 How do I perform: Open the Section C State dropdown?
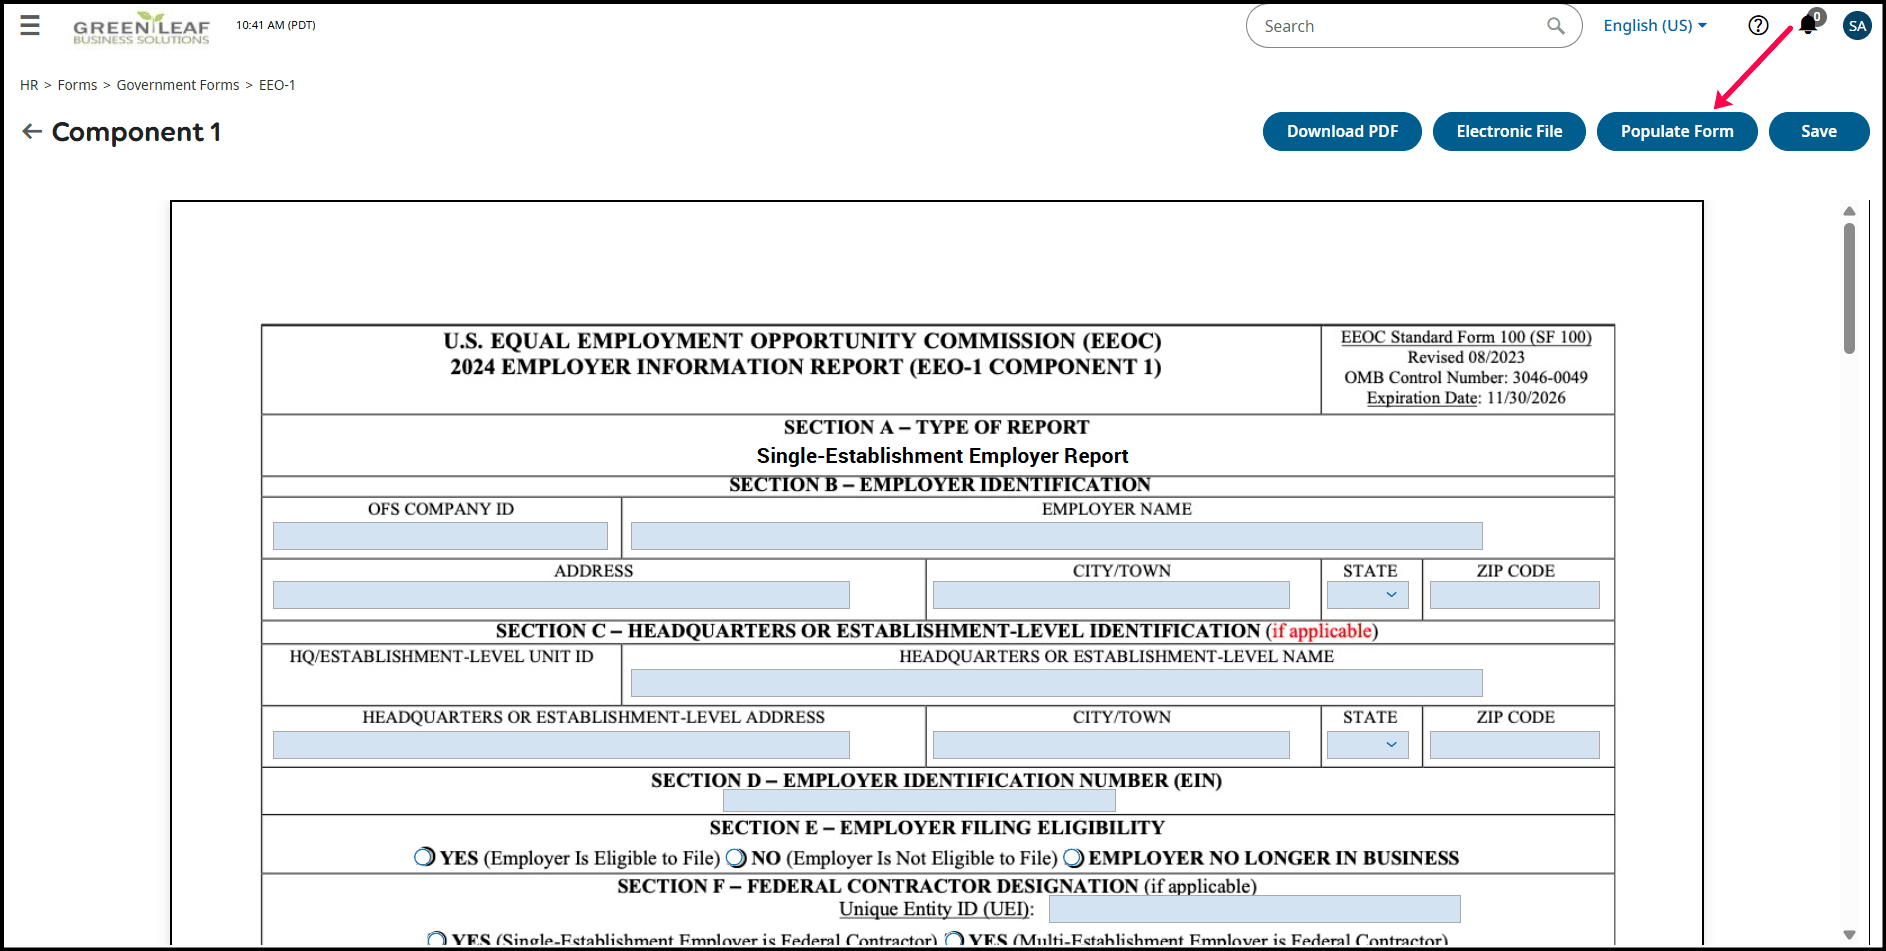pos(1368,745)
